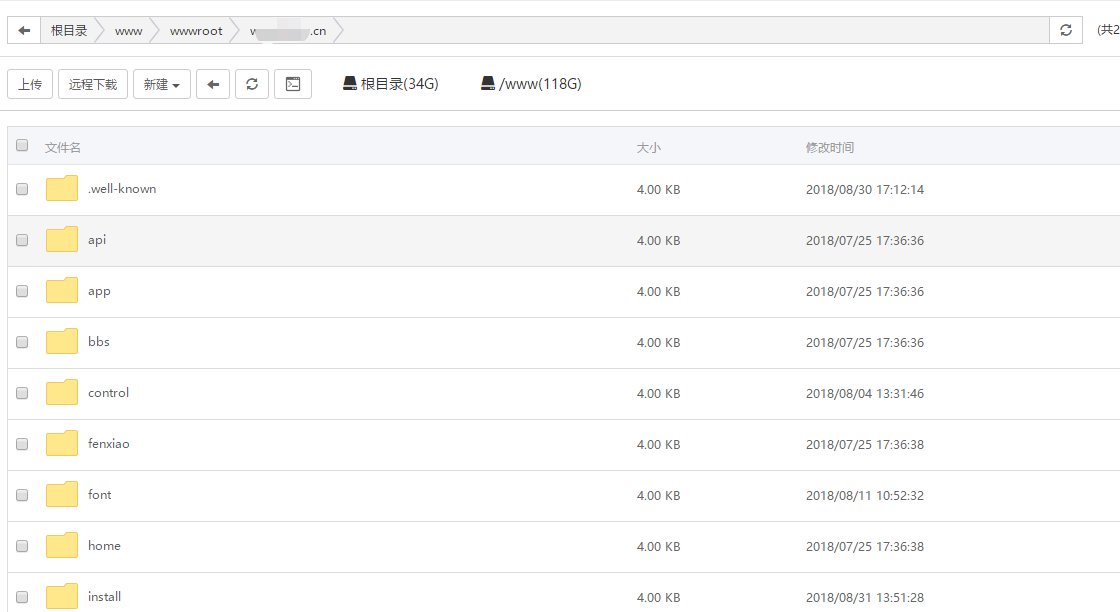Click the control folder icon

click(62, 393)
